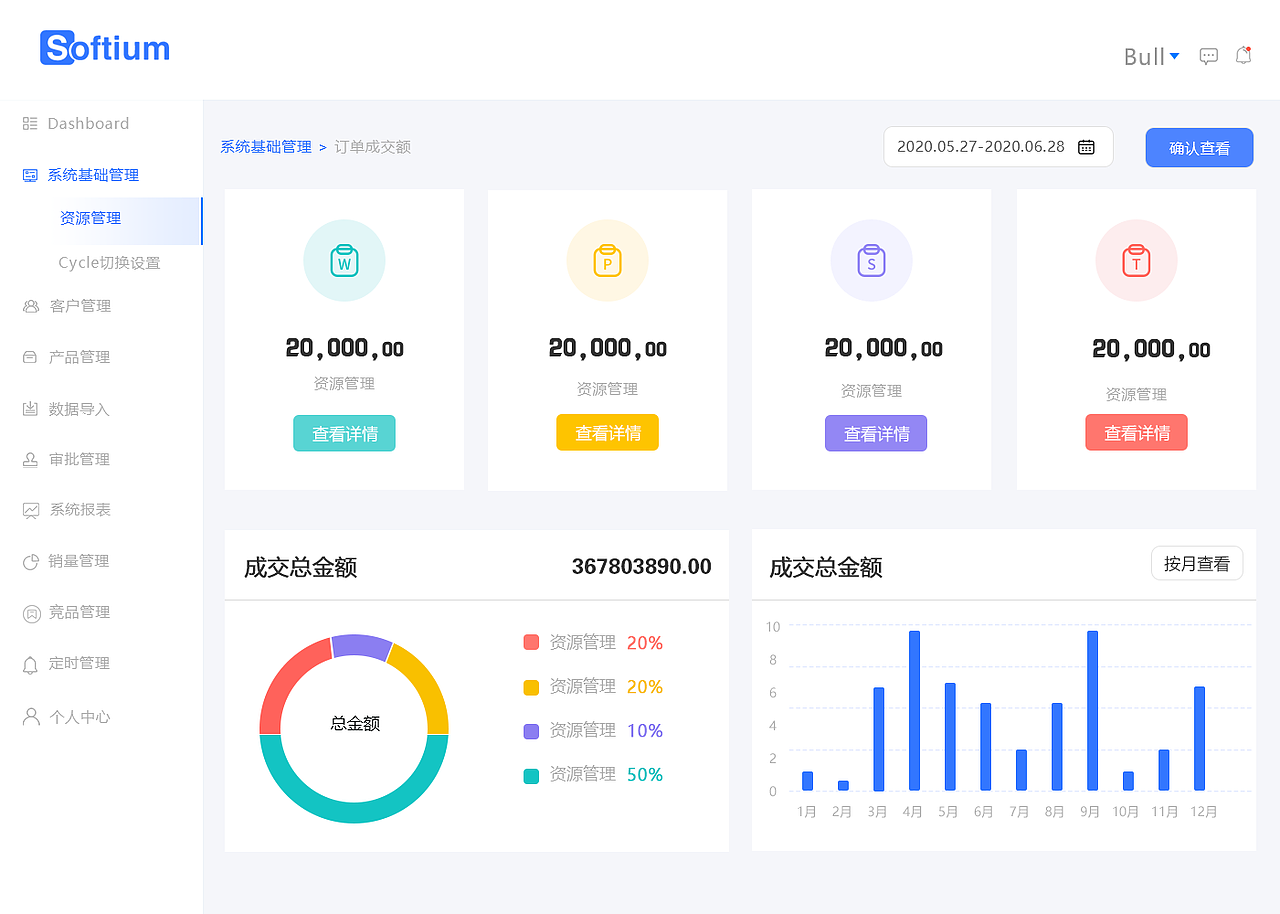Click the 12月 bar in chart
Viewport: 1280px width, 914px height.
coord(1199,738)
